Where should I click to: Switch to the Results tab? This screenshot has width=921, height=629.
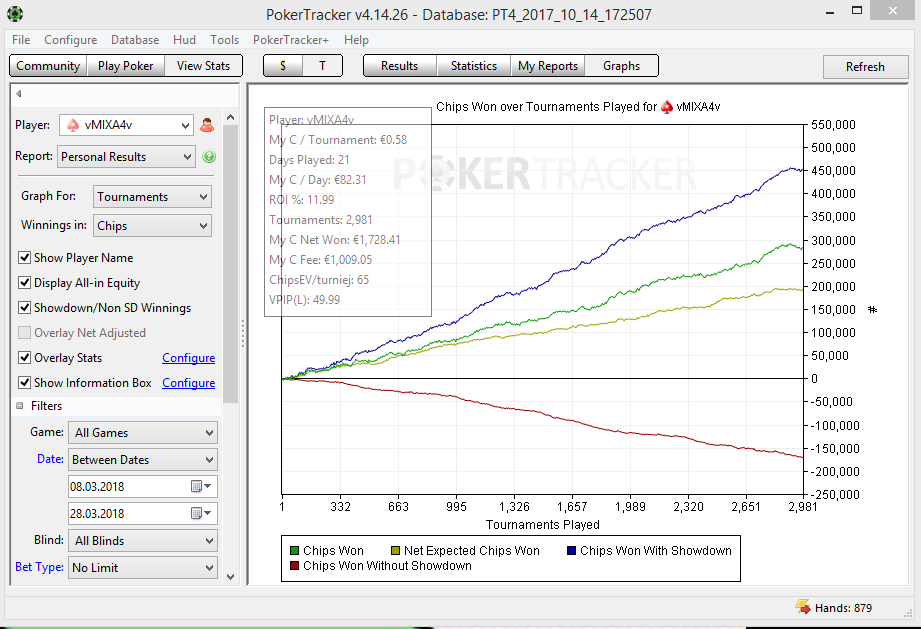tap(399, 66)
